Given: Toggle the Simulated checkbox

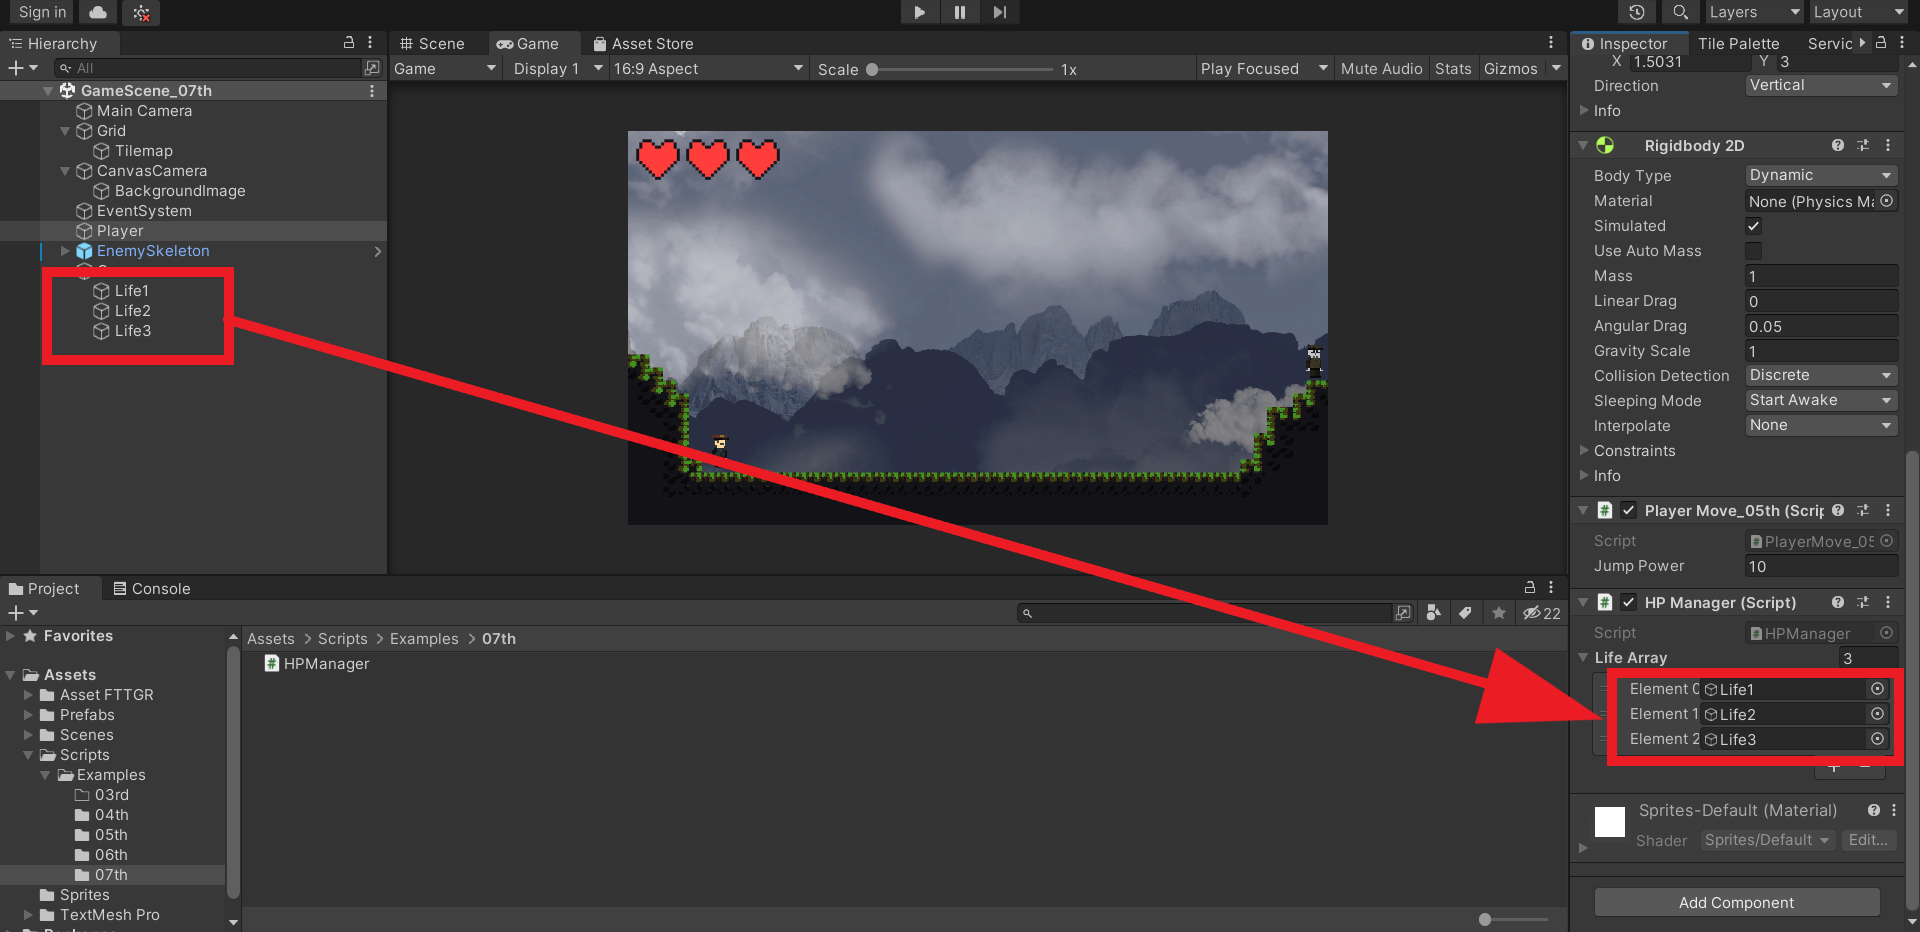Looking at the screenshot, I should click(1753, 225).
